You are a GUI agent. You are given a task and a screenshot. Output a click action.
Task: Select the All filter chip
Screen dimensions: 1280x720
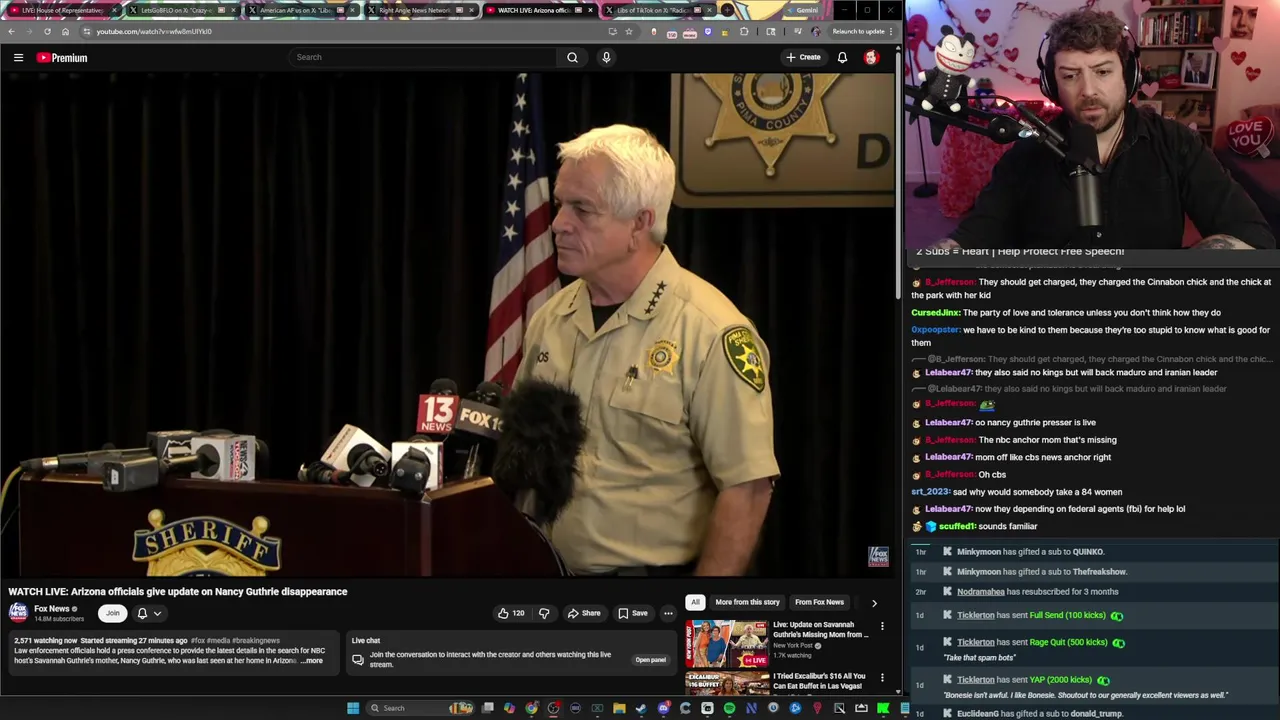click(x=695, y=602)
